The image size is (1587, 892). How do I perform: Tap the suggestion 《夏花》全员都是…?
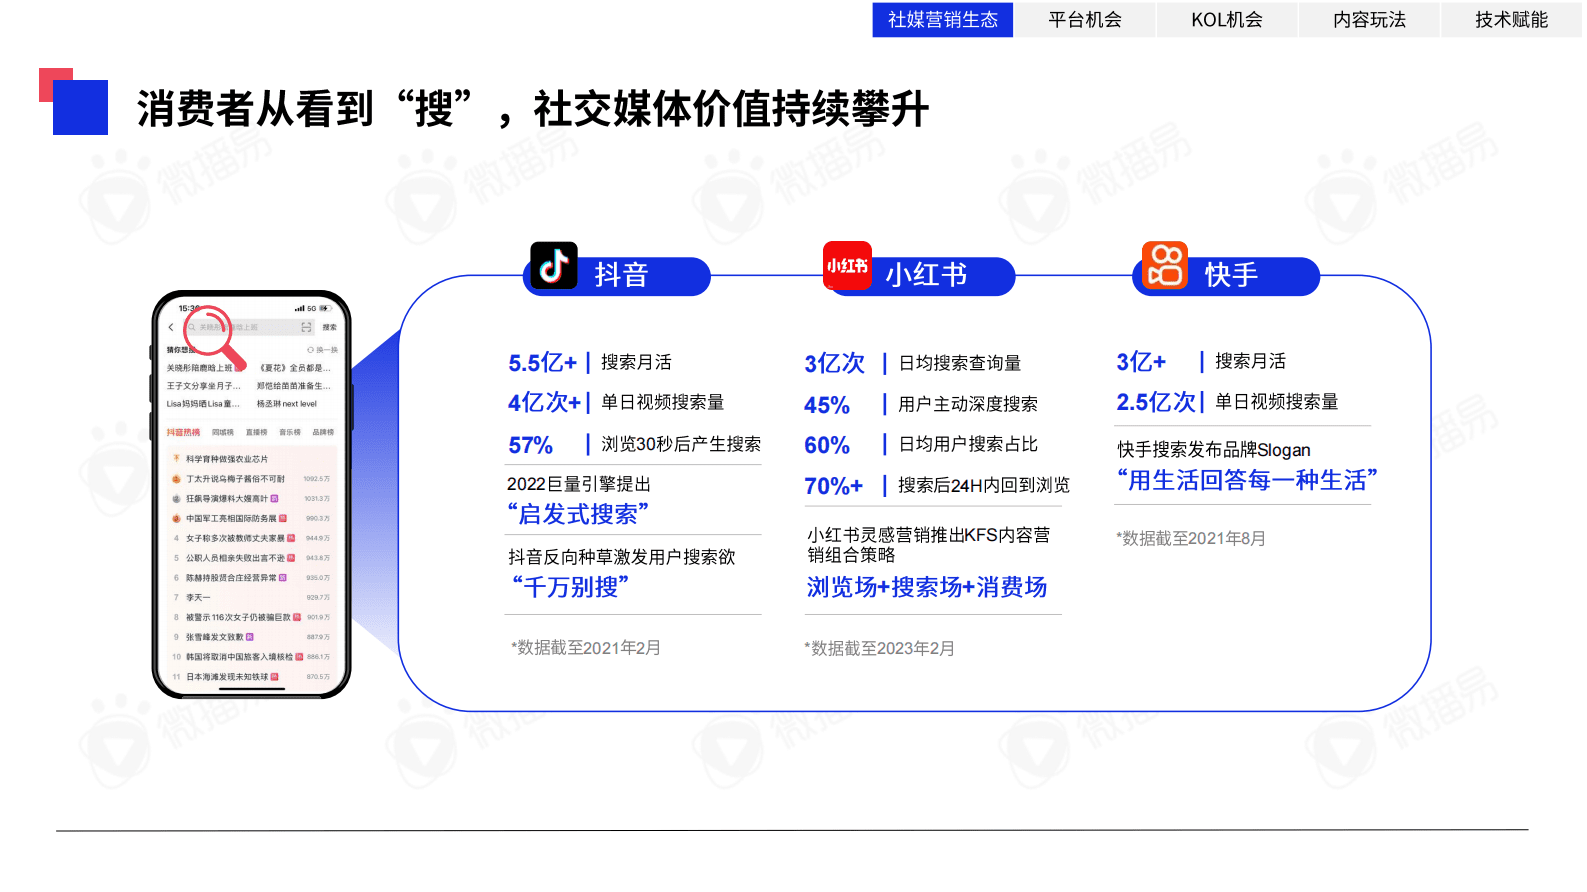[x=293, y=368]
